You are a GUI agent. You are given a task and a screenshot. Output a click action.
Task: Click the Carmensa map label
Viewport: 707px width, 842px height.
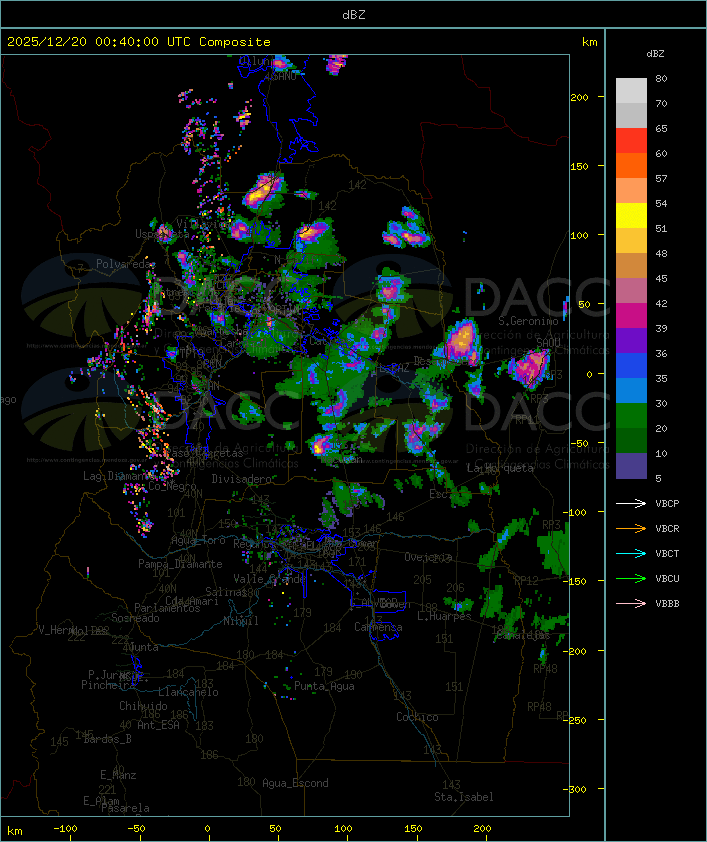point(378,627)
